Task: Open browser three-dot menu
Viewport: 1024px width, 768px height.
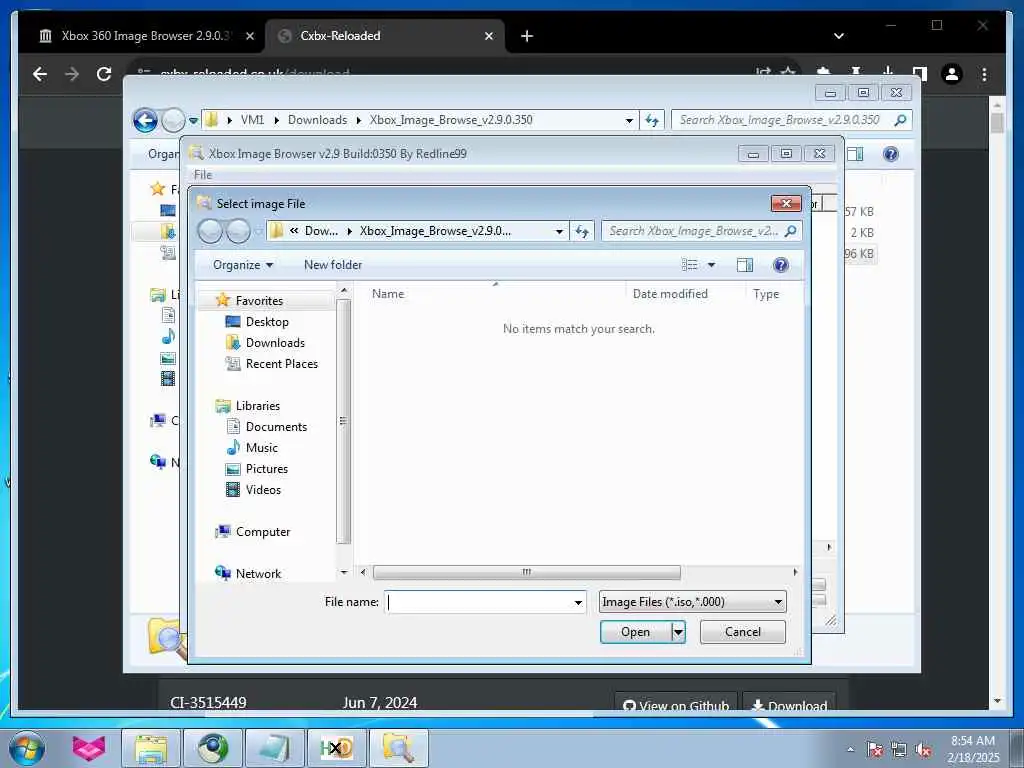Action: [x=984, y=74]
